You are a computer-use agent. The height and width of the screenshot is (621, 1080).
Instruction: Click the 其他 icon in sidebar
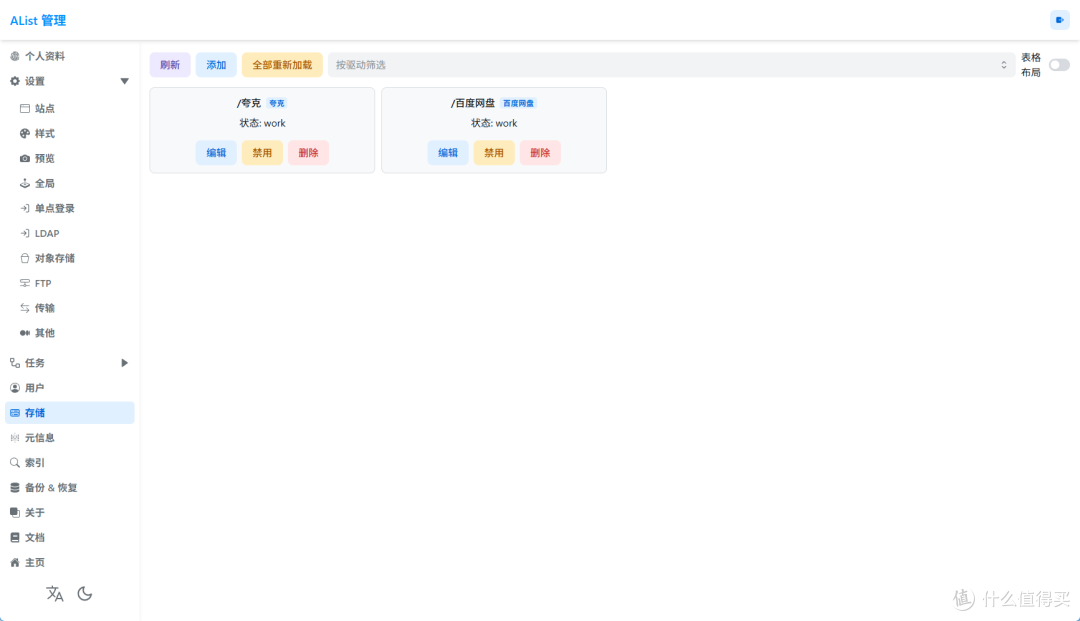(x=25, y=333)
